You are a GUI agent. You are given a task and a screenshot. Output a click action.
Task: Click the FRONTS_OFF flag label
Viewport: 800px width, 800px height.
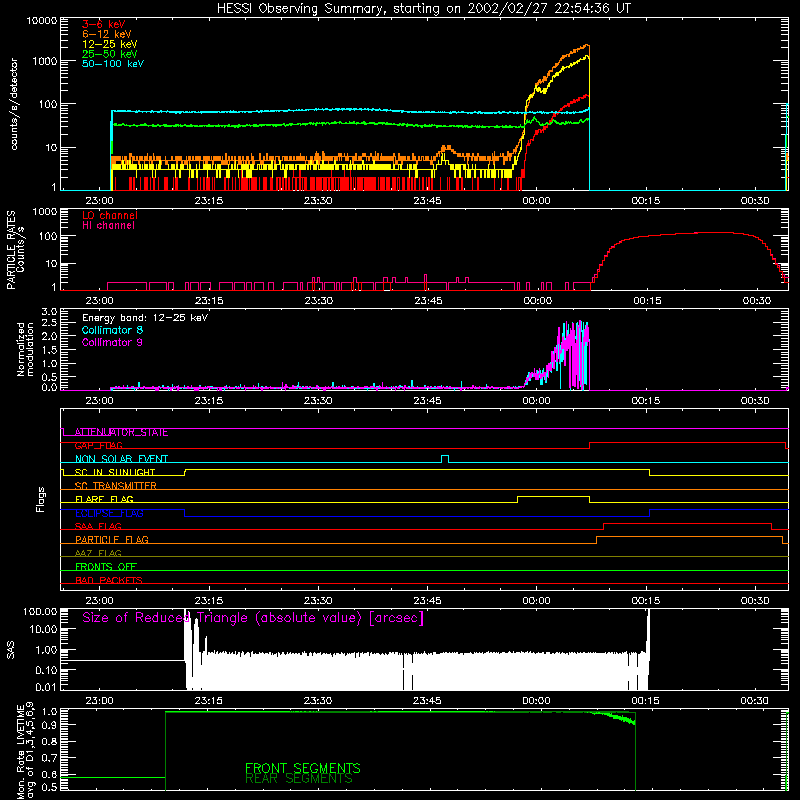(x=106, y=567)
